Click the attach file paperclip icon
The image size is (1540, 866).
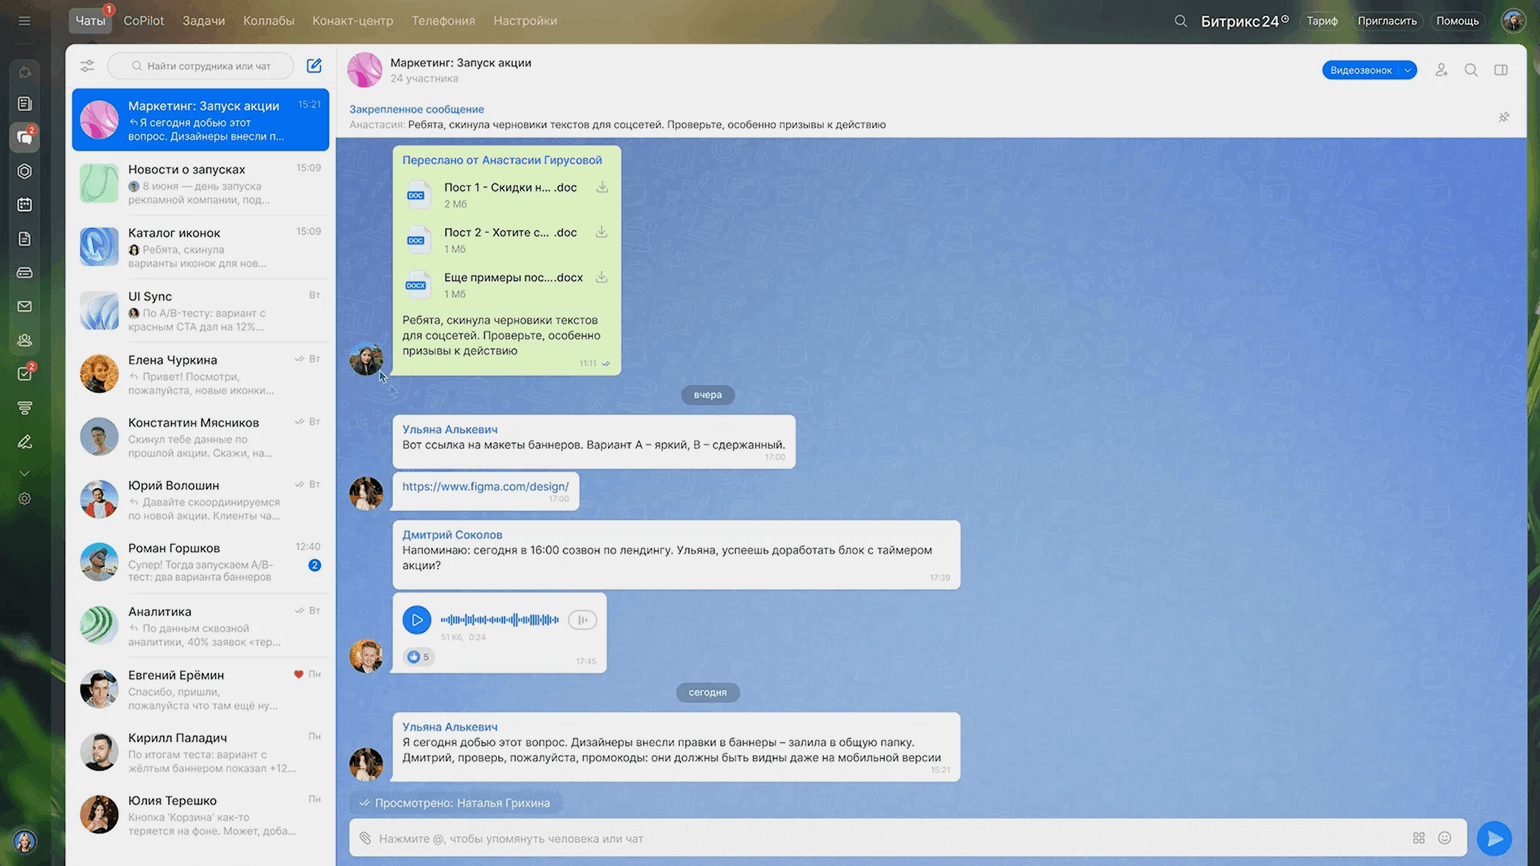pyautogui.click(x=365, y=838)
